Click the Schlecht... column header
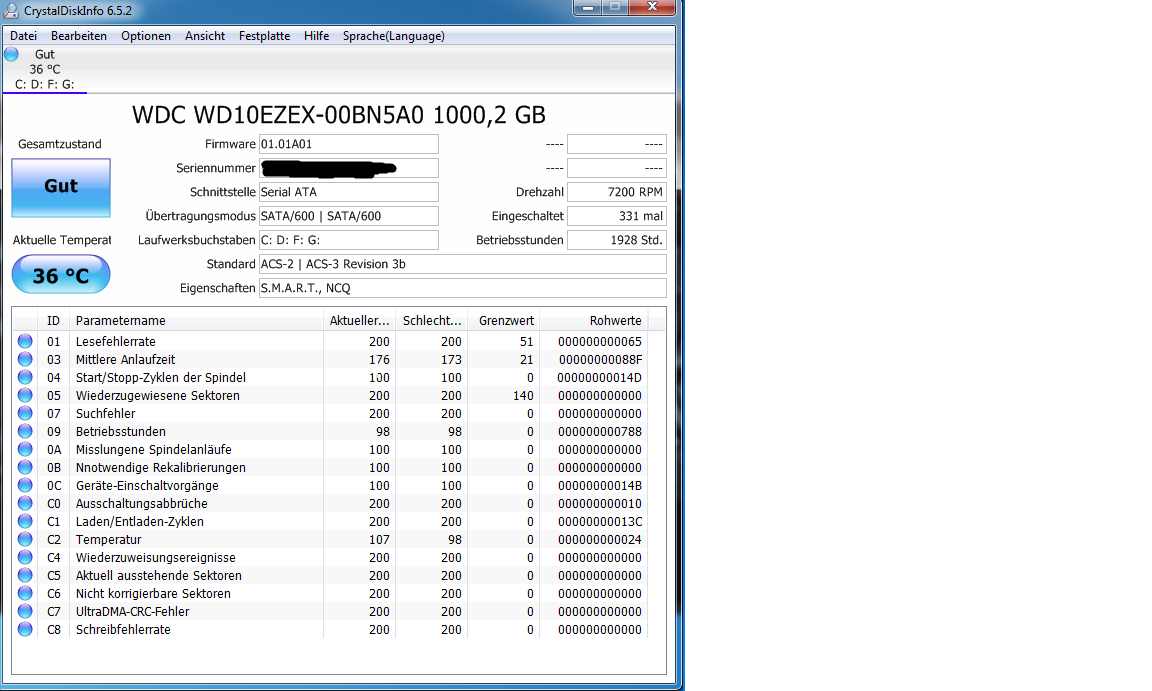This screenshot has height=691, width=1152. 431,321
